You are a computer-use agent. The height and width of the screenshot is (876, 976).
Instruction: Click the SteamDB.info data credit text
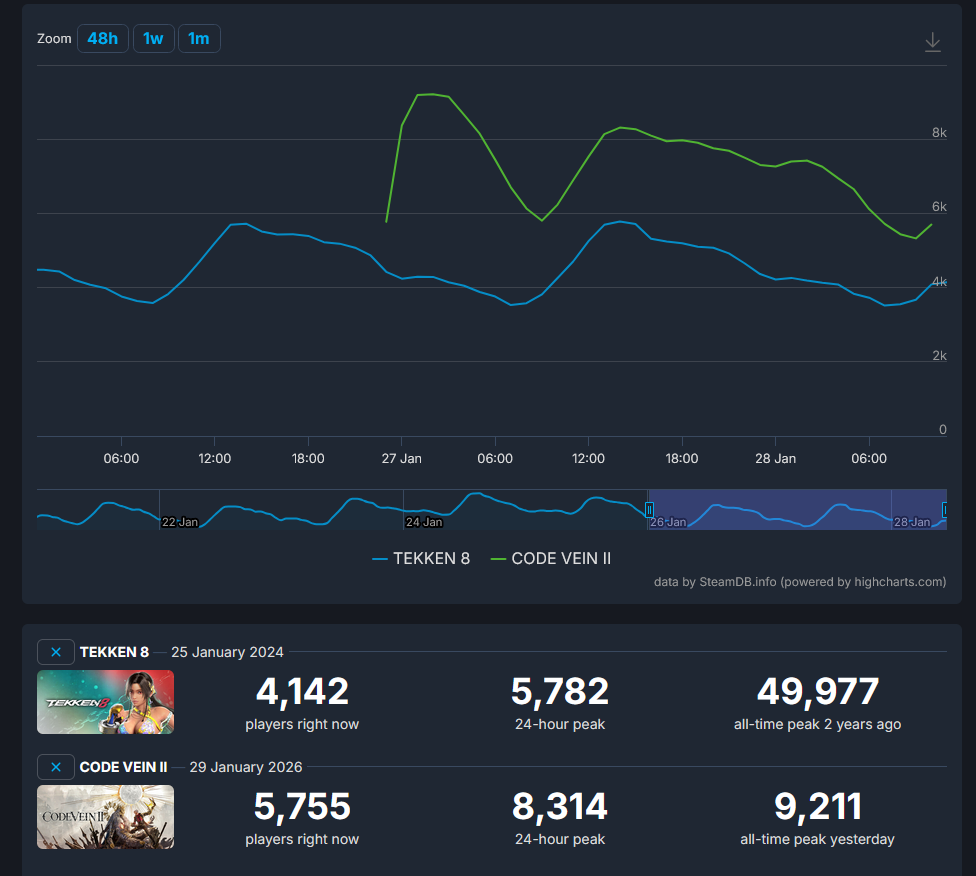click(x=800, y=582)
